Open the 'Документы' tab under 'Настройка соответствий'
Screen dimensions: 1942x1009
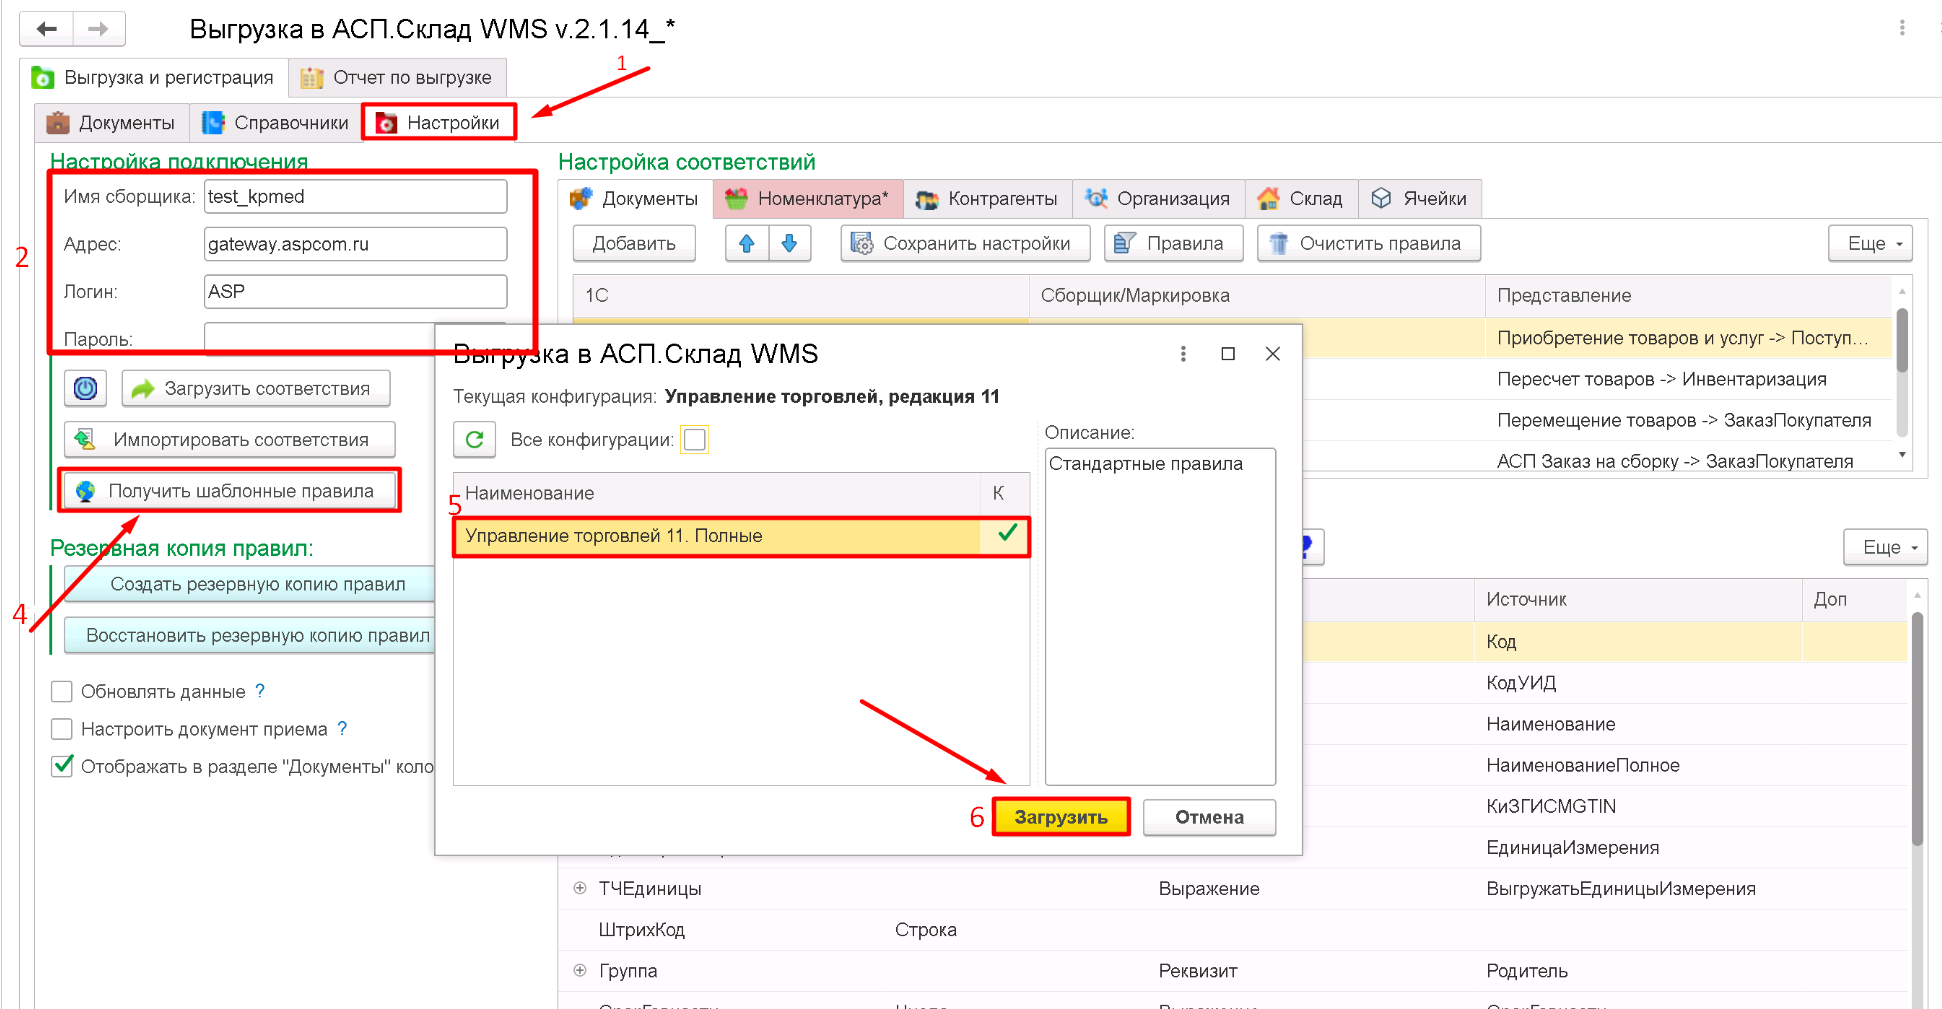pos(636,198)
